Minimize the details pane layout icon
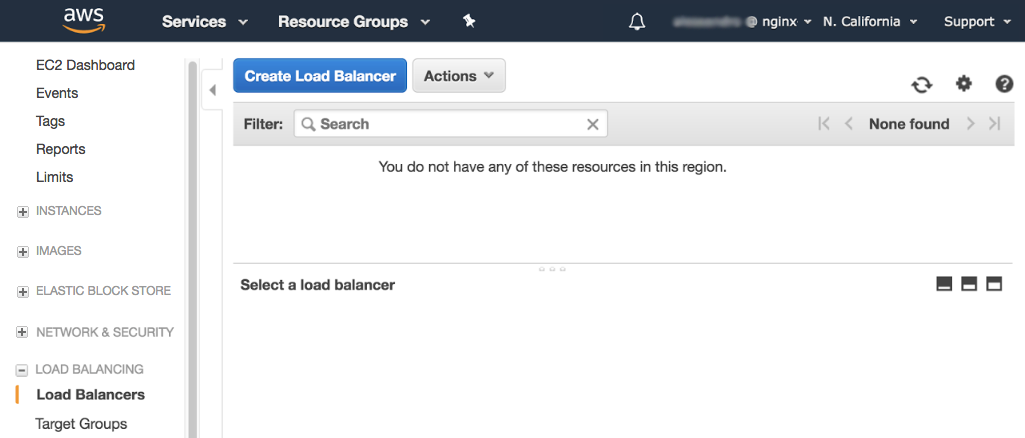This screenshot has height=438, width=1025. pyautogui.click(x=944, y=284)
